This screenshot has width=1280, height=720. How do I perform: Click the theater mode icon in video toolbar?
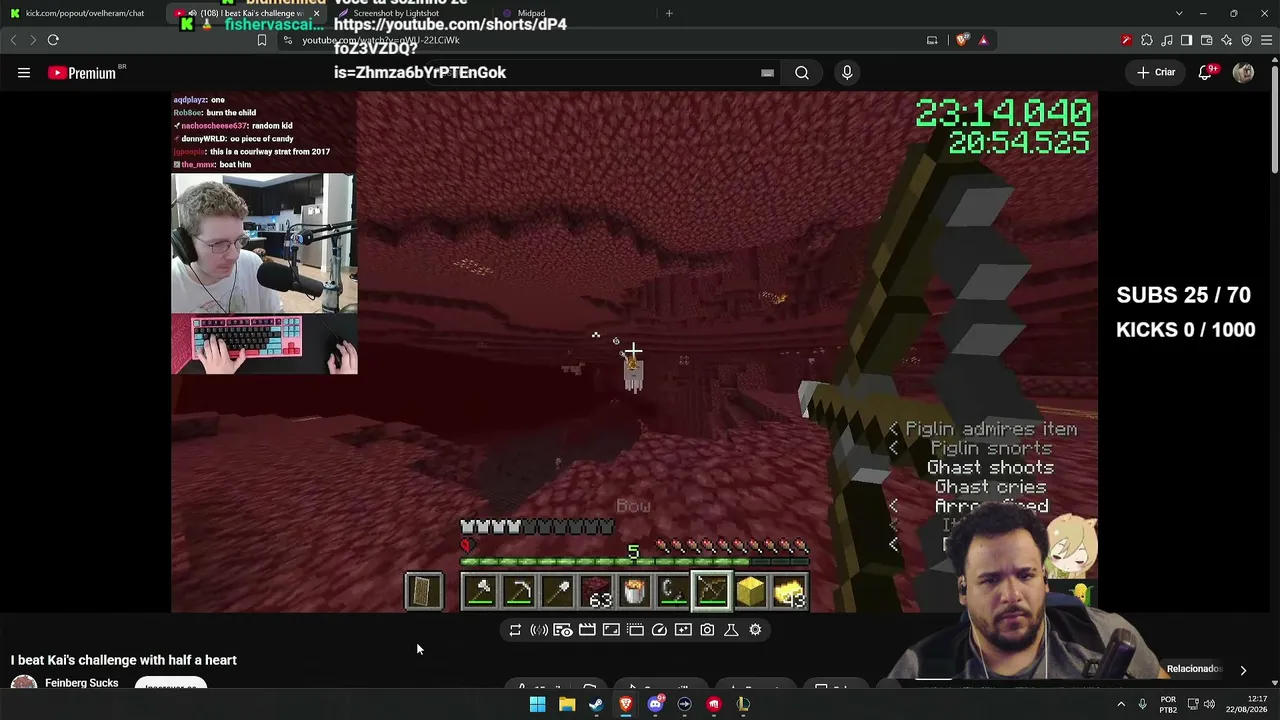[635, 630]
